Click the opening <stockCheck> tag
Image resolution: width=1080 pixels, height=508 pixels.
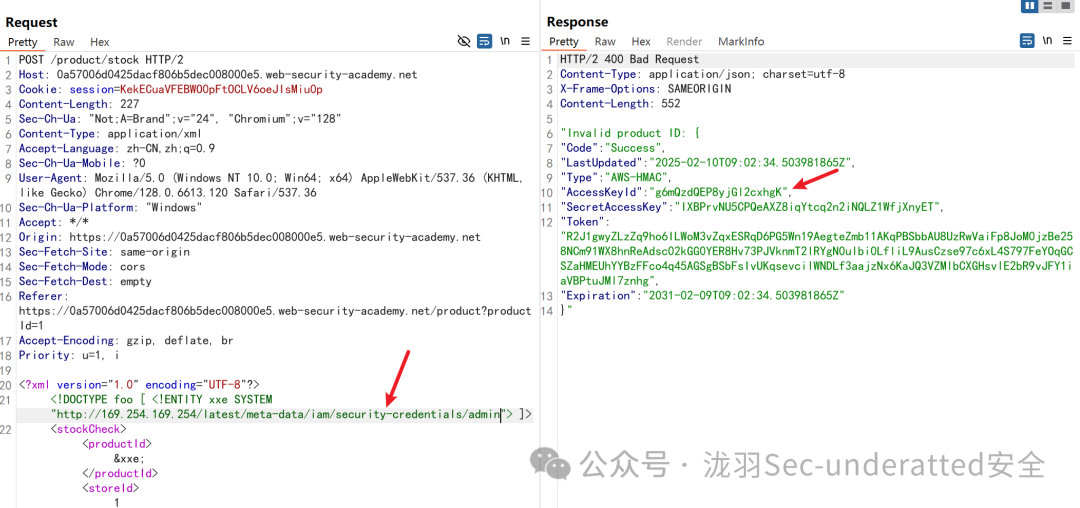coord(88,430)
